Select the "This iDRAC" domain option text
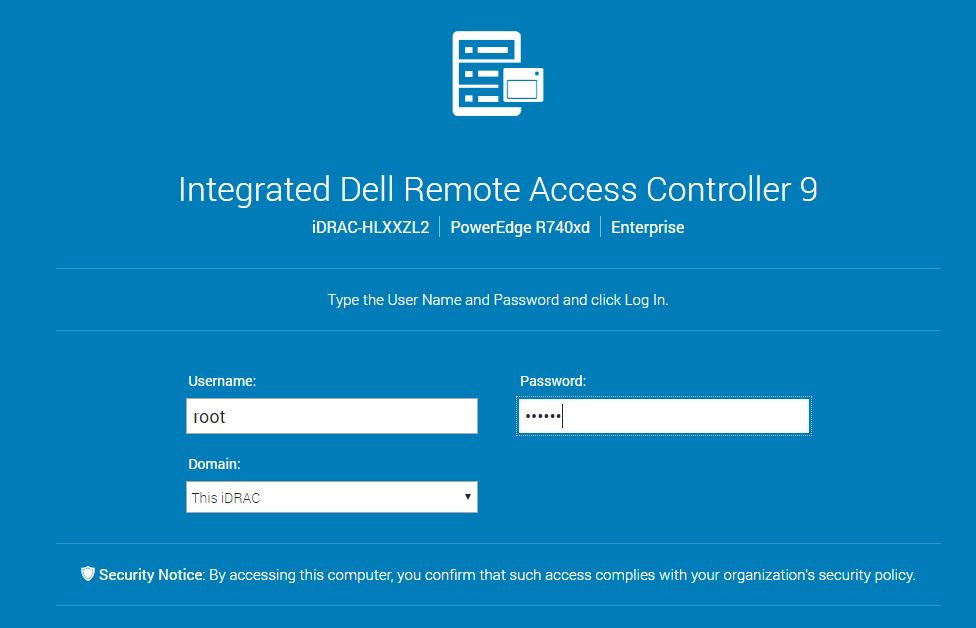 click(x=227, y=498)
